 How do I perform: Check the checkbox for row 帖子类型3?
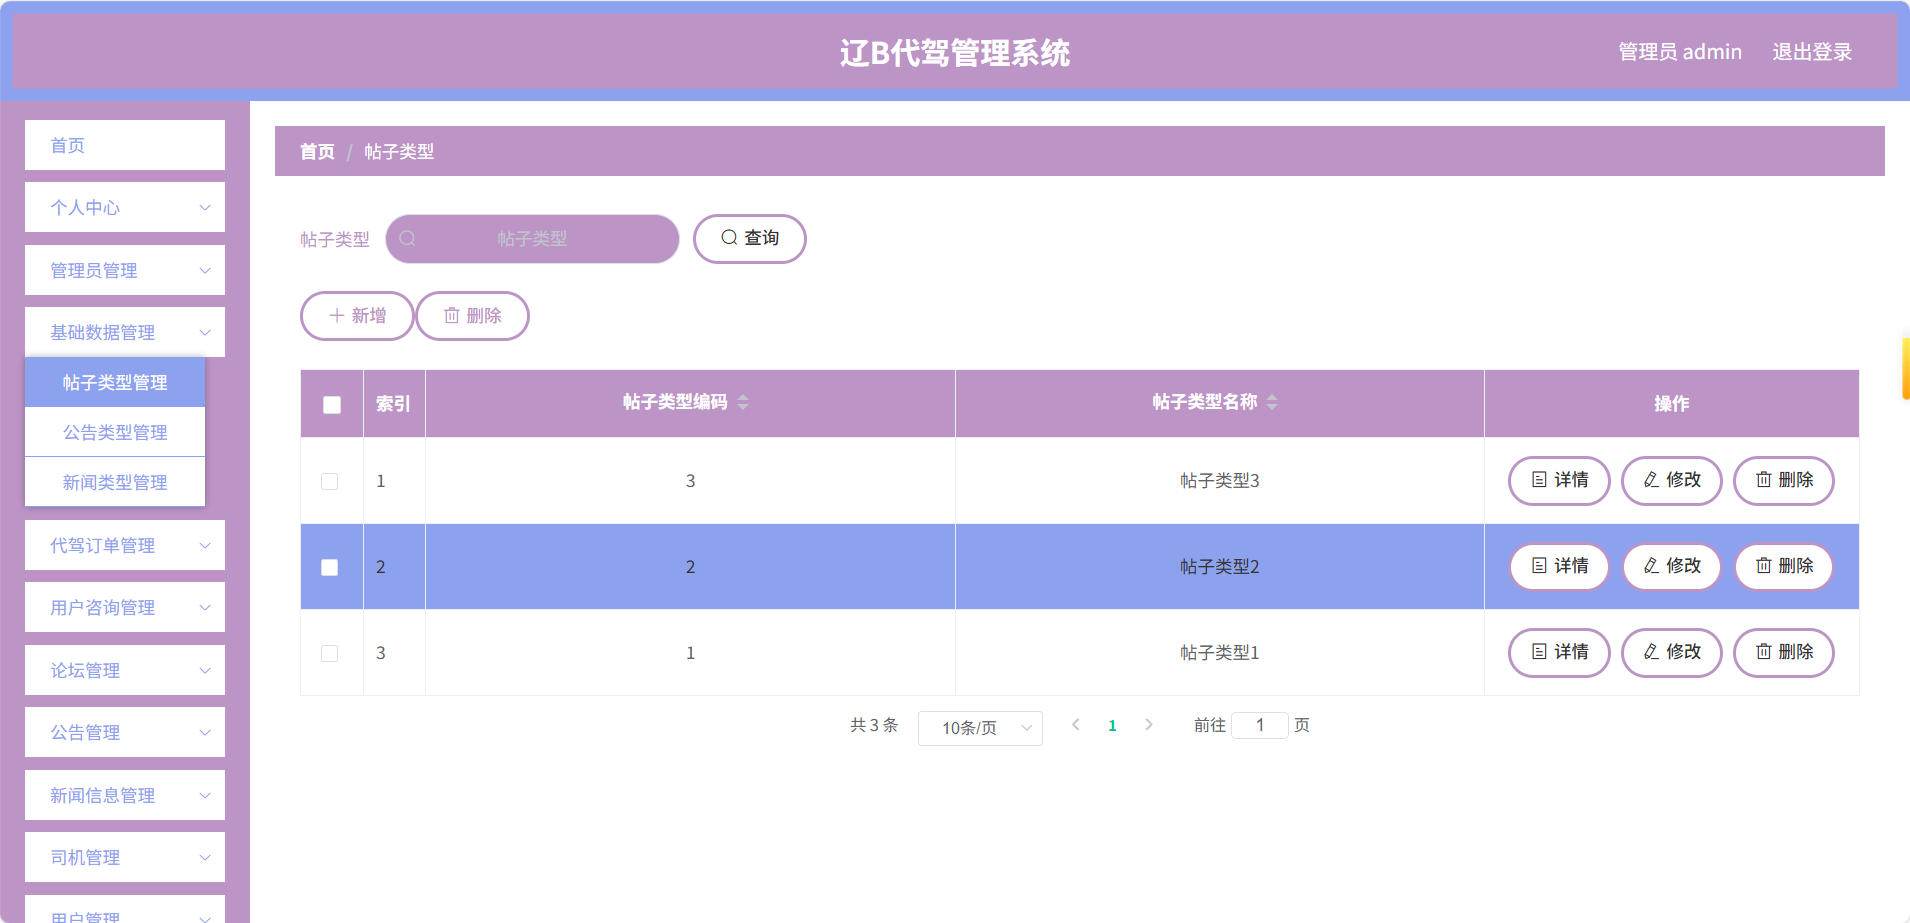(329, 481)
